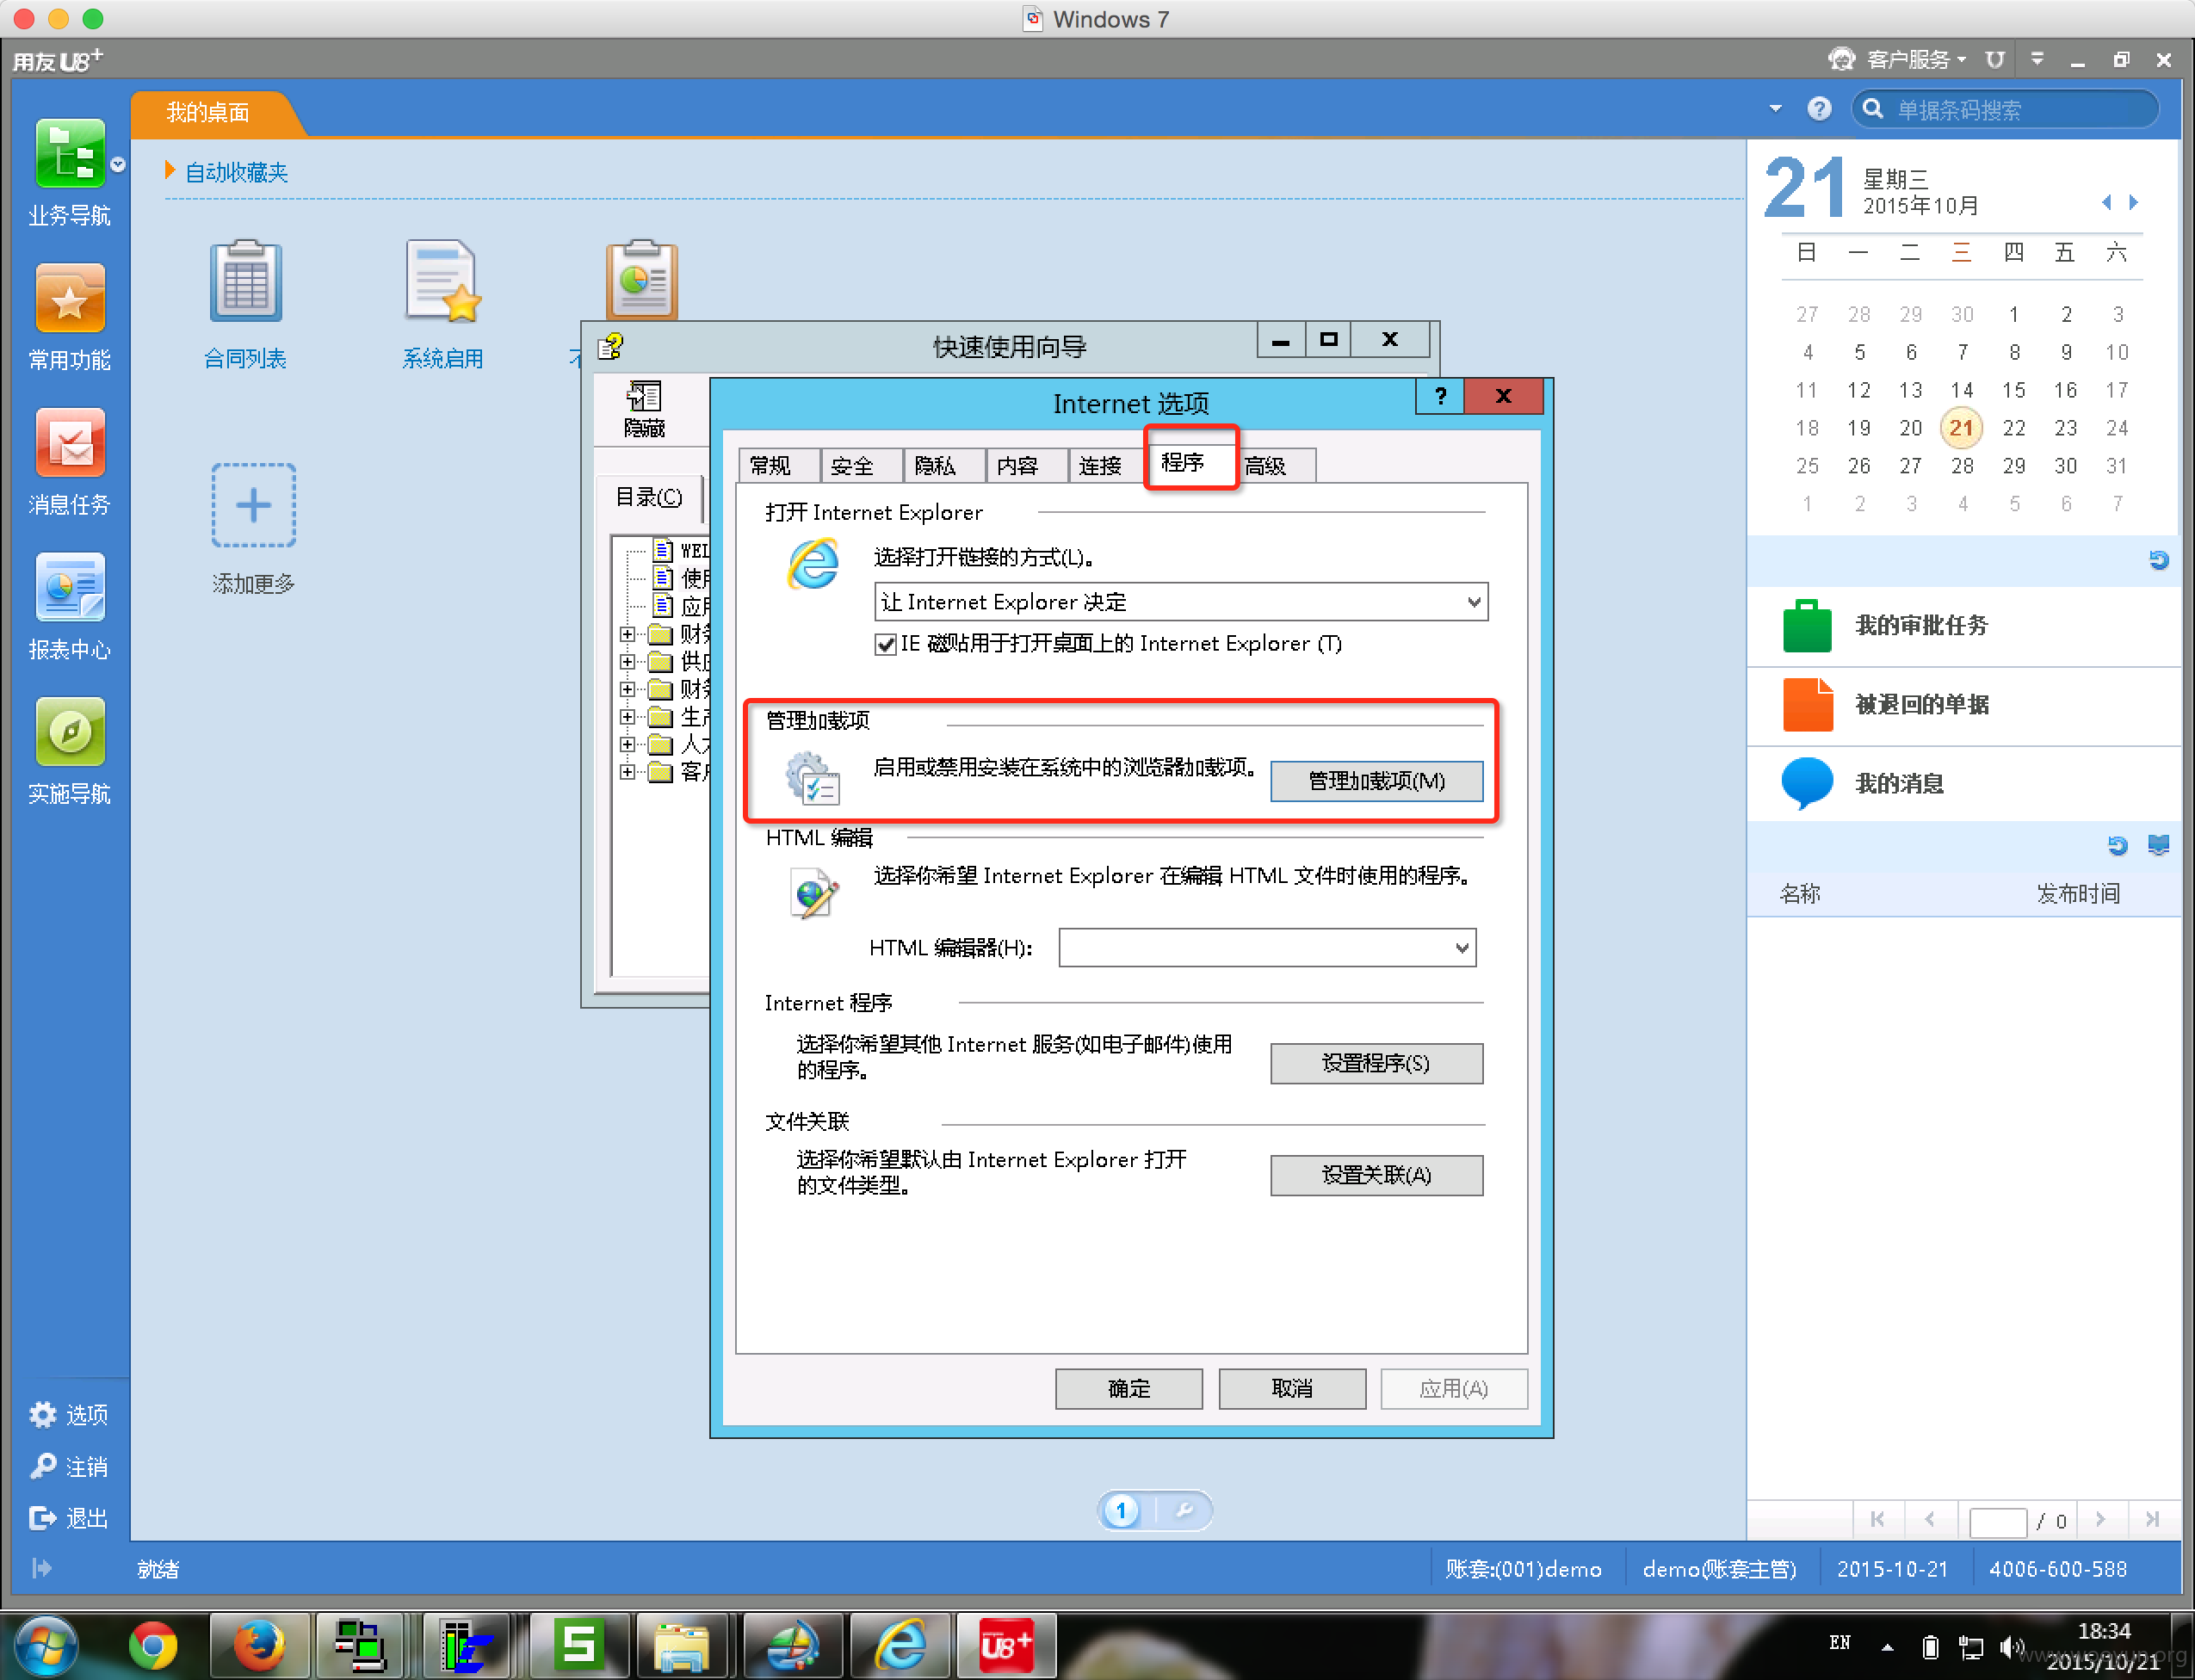Open the Windows Start menu

(46, 1645)
